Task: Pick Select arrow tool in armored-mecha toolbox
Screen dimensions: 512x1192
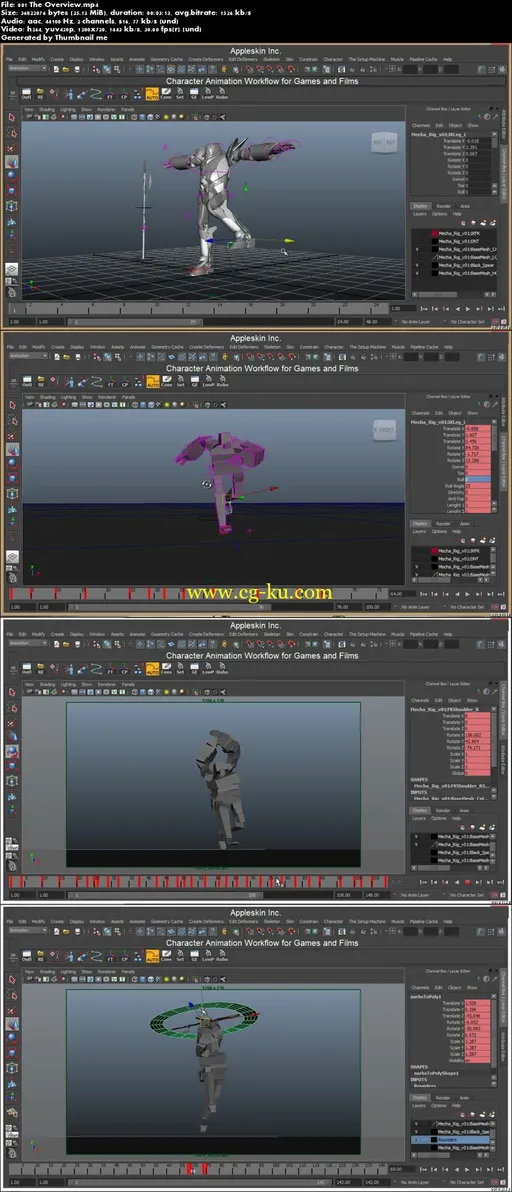Action: [x=11, y=118]
